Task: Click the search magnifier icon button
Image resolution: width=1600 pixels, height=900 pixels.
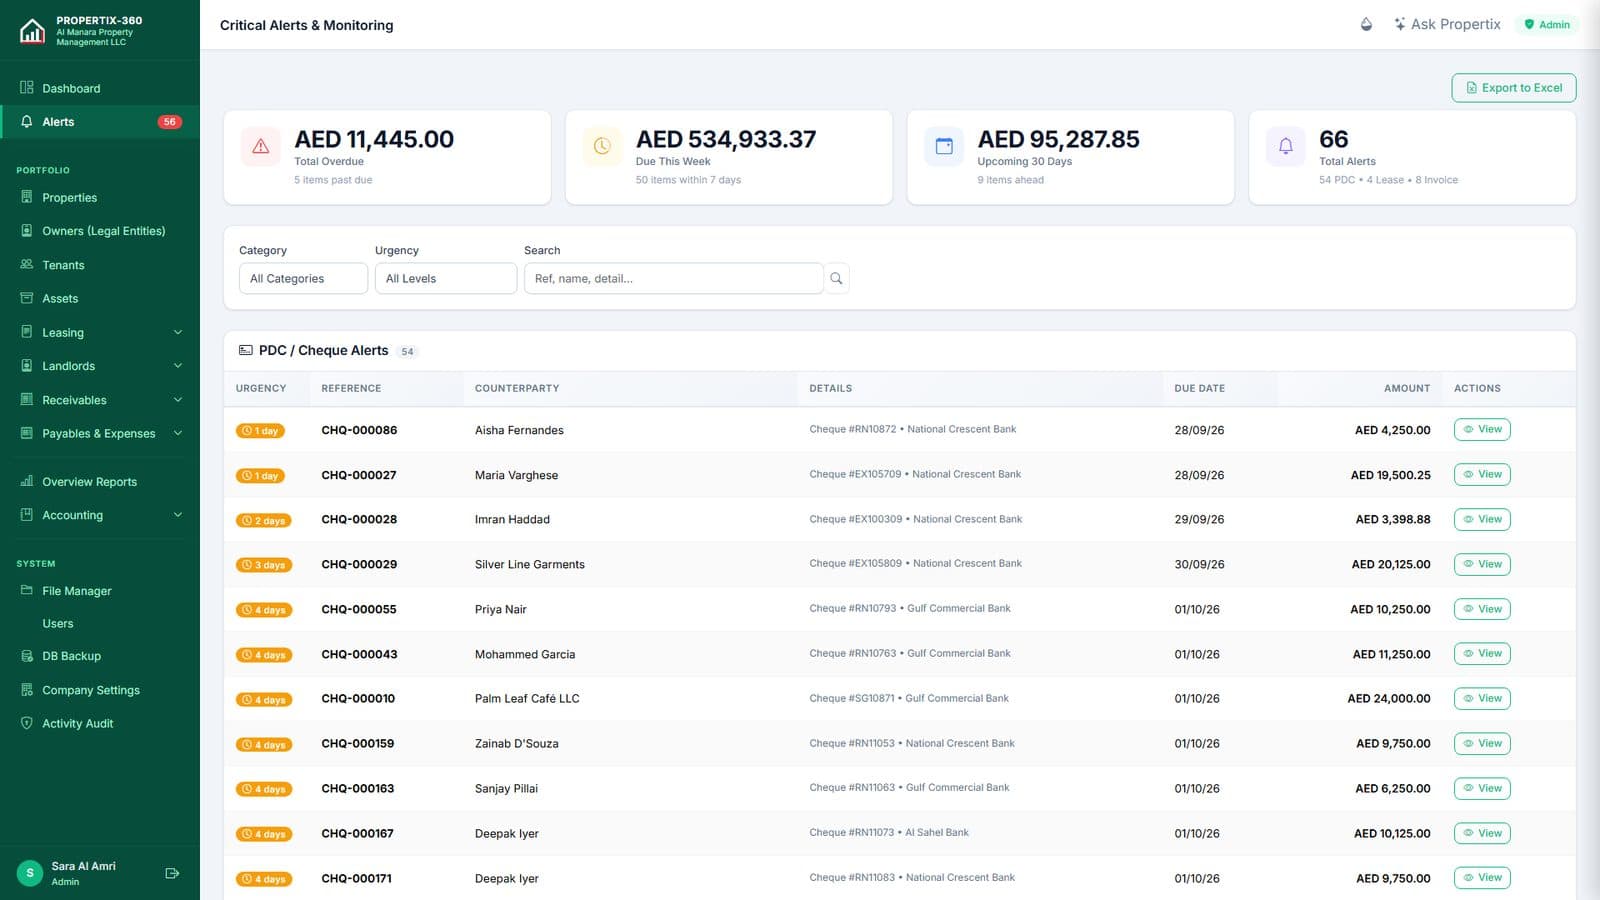Action: point(836,279)
